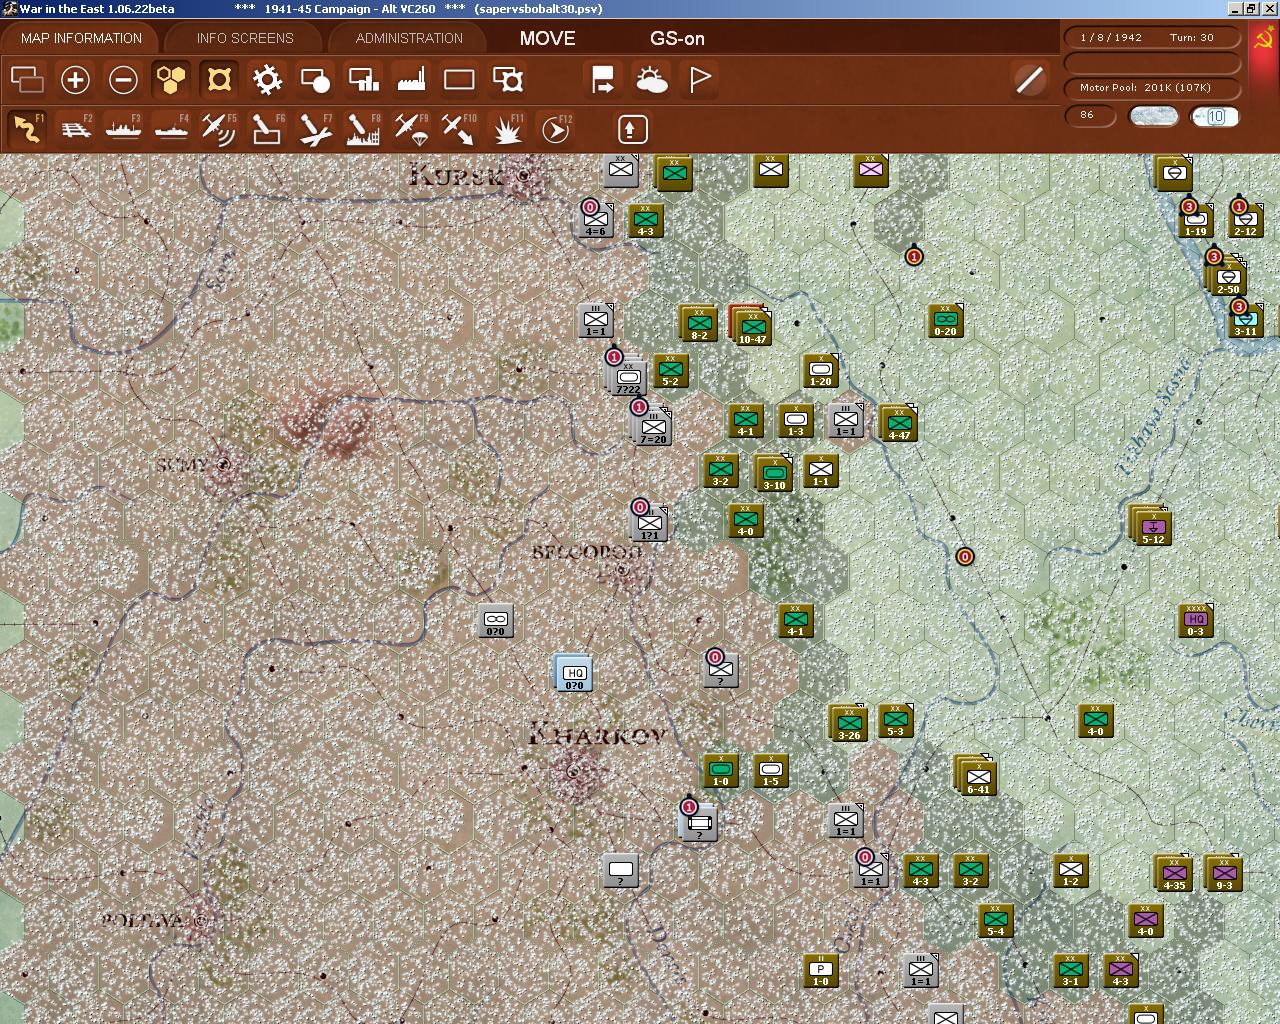Select the German 0?0 unit
The height and width of the screenshot is (1024, 1280).
coord(495,621)
